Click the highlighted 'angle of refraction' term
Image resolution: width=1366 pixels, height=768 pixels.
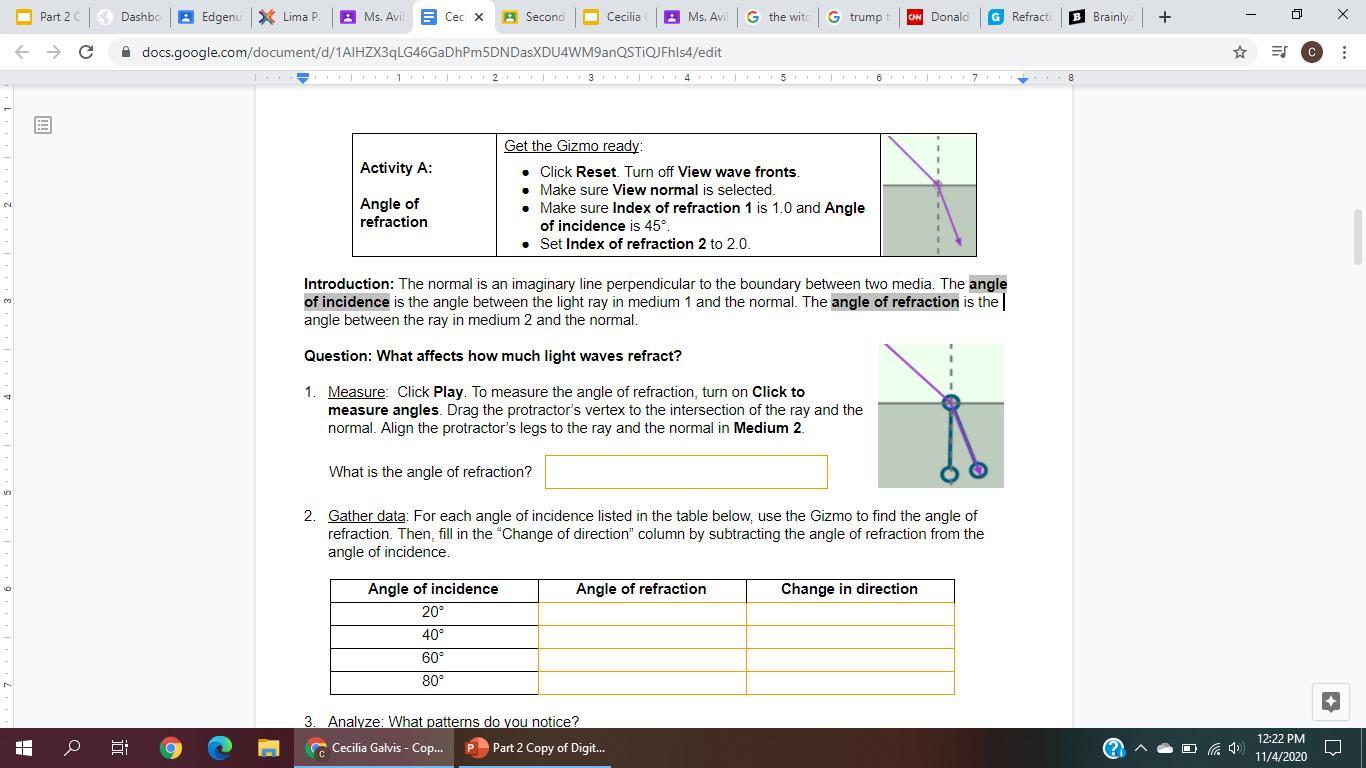coord(895,302)
